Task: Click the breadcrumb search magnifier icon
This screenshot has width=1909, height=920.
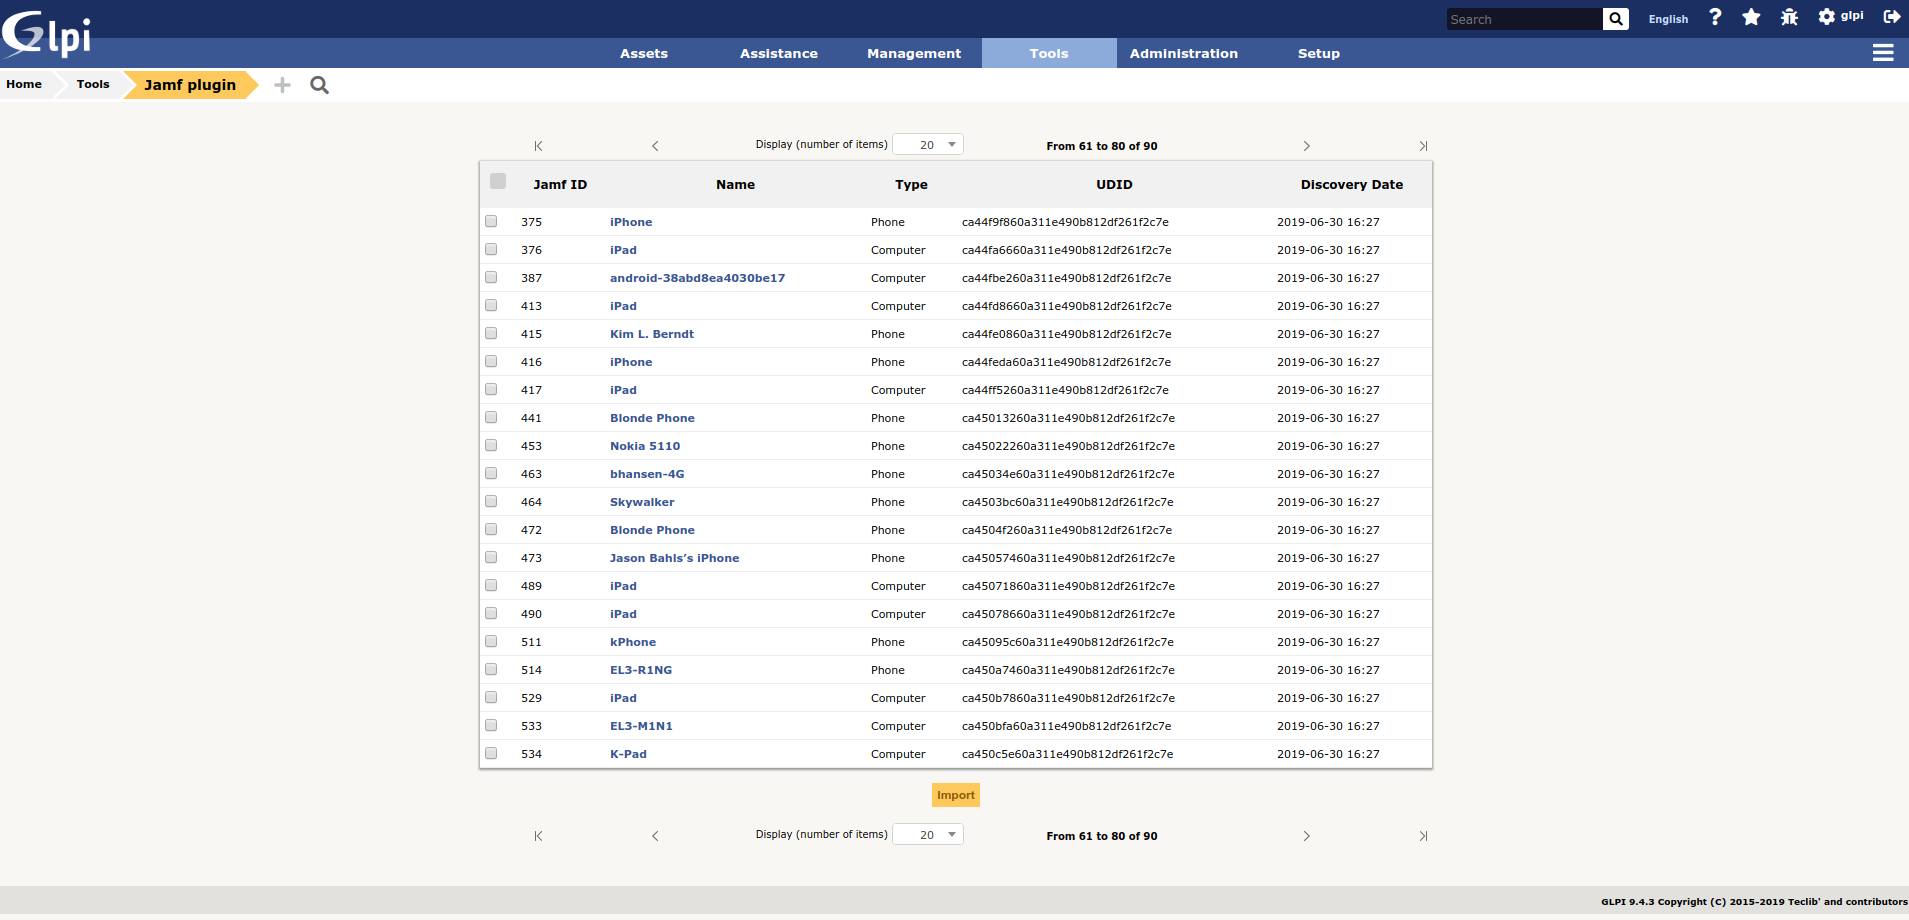Action: click(x=319, y=85)
